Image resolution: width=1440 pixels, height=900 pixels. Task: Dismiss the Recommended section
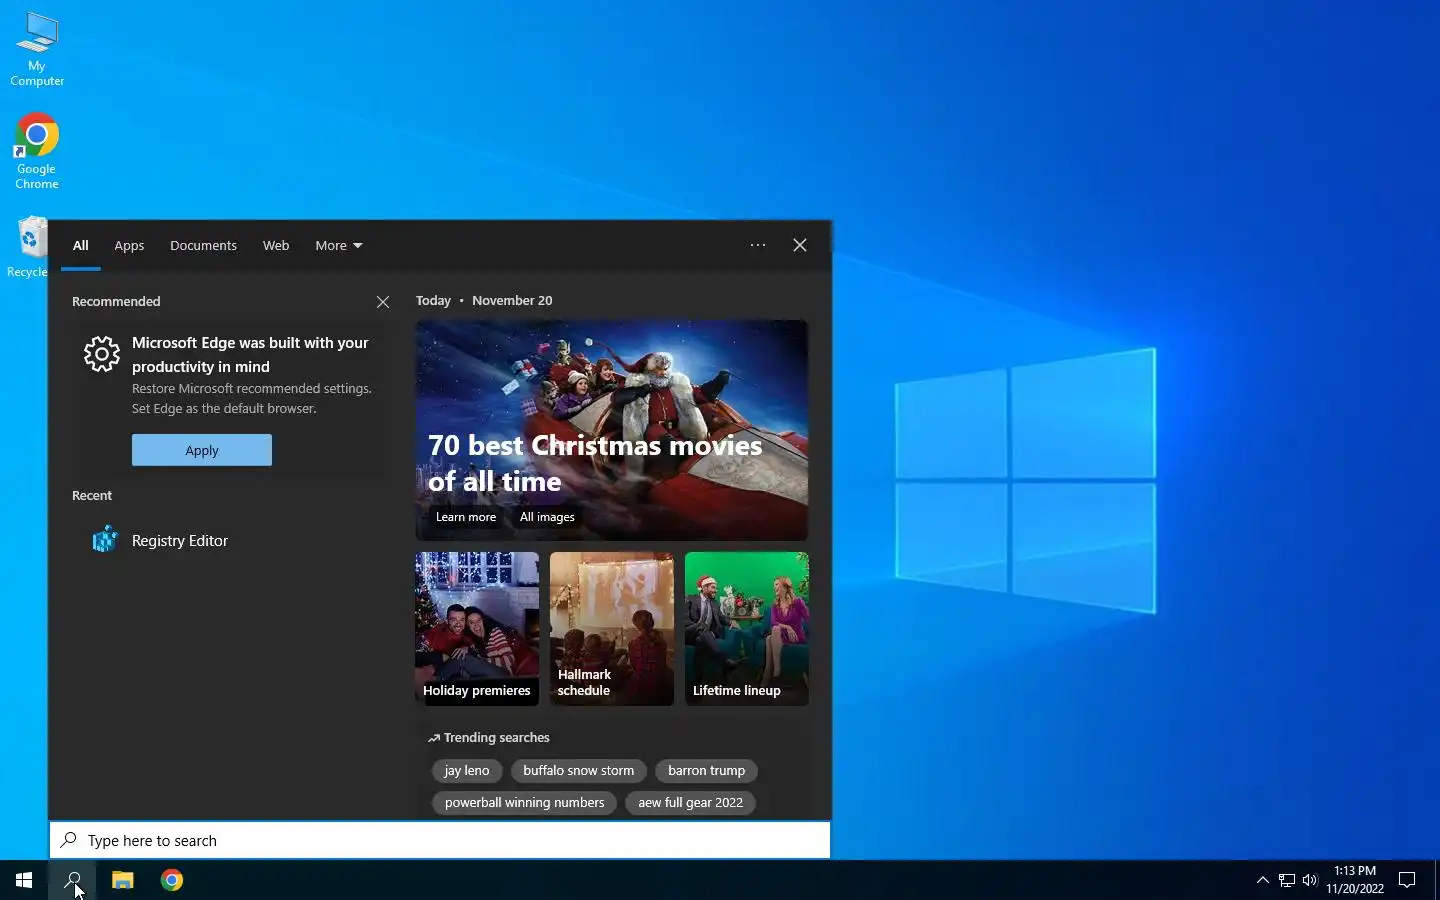pyautogui.click(x=383, y=302)
